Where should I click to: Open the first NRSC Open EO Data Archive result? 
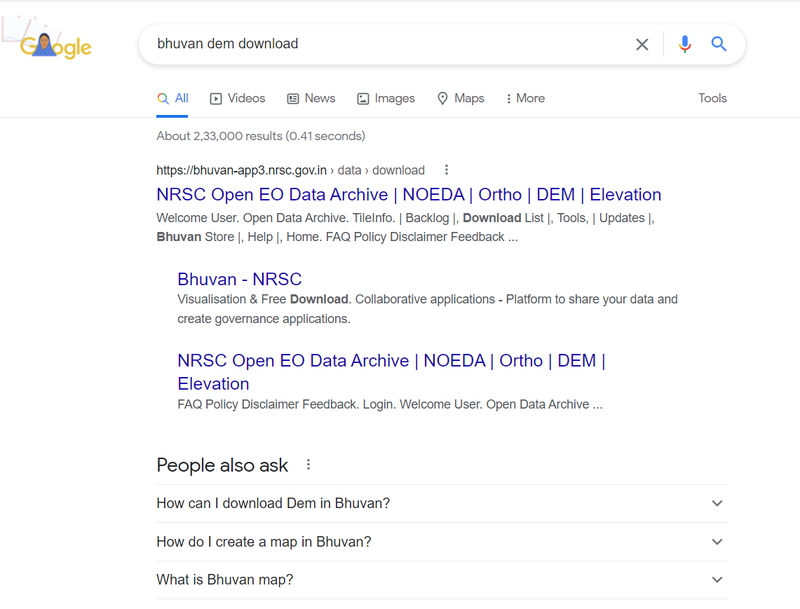point(409,195)
